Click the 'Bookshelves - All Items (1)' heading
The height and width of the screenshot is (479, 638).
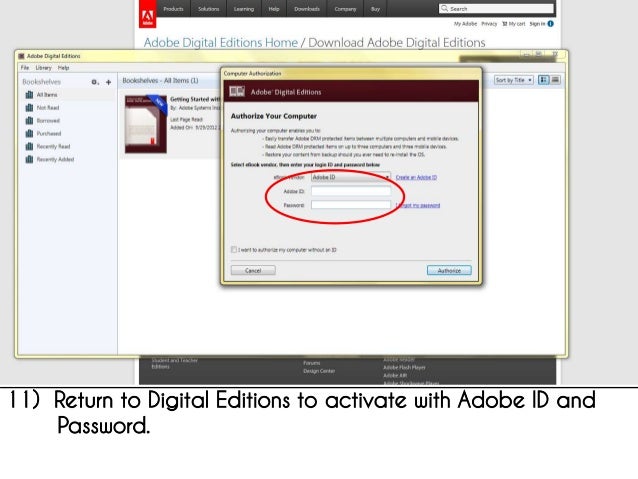coord(160,81)
